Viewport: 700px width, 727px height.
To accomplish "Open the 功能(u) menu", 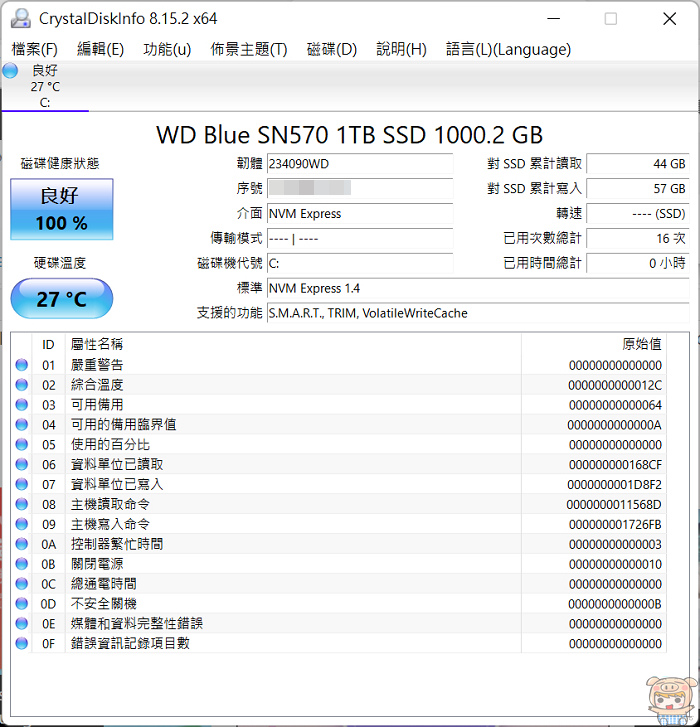I will [167, 49].
